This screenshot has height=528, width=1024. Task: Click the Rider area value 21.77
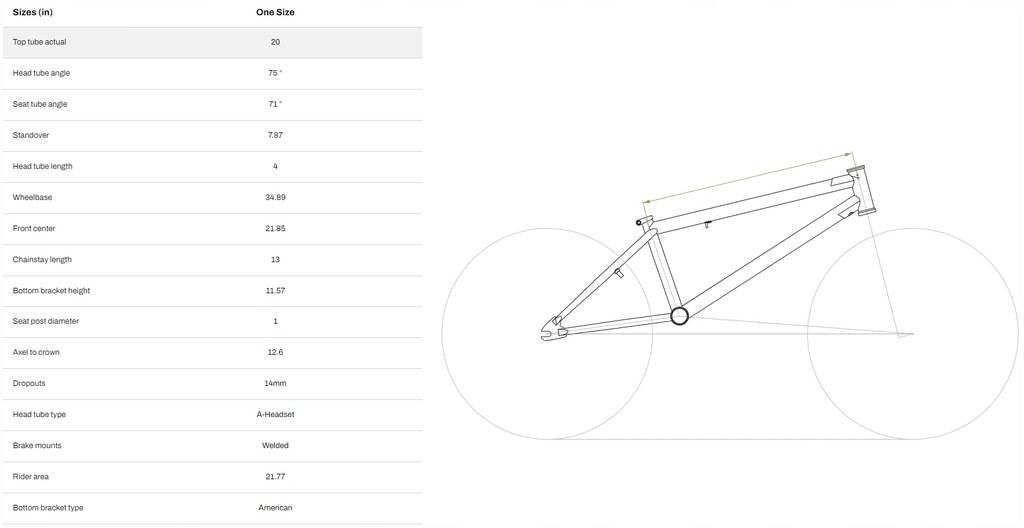(x=275, y=476)
